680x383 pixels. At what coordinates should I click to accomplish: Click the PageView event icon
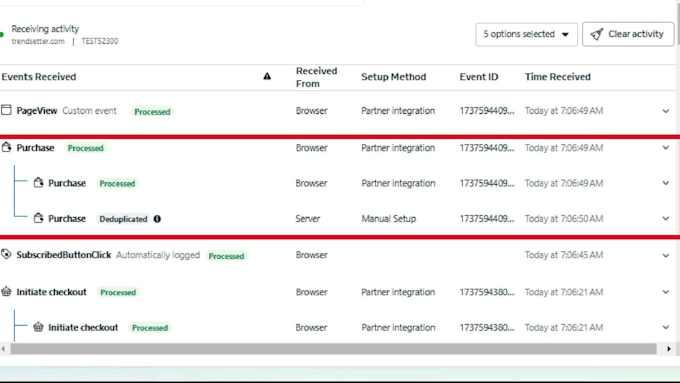(6, 110)
